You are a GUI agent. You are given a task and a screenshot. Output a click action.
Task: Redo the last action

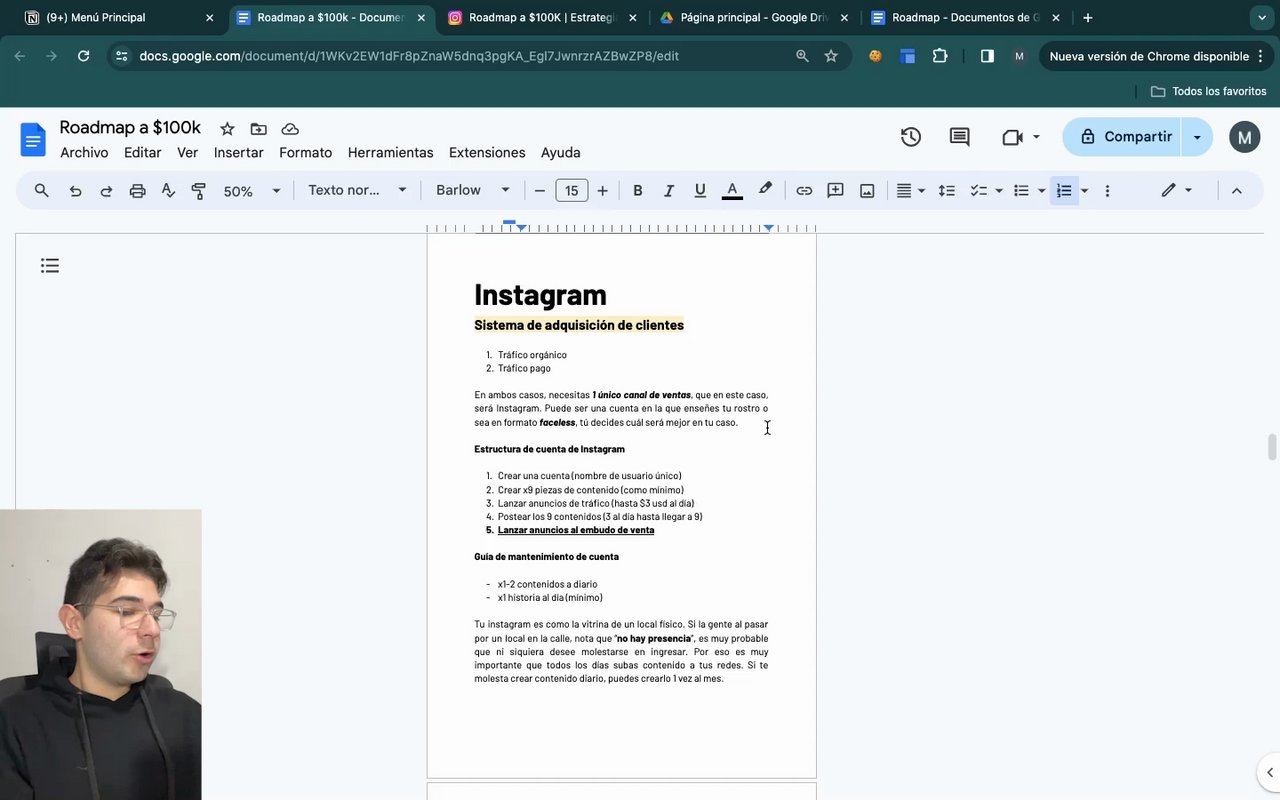coord(106,190)
